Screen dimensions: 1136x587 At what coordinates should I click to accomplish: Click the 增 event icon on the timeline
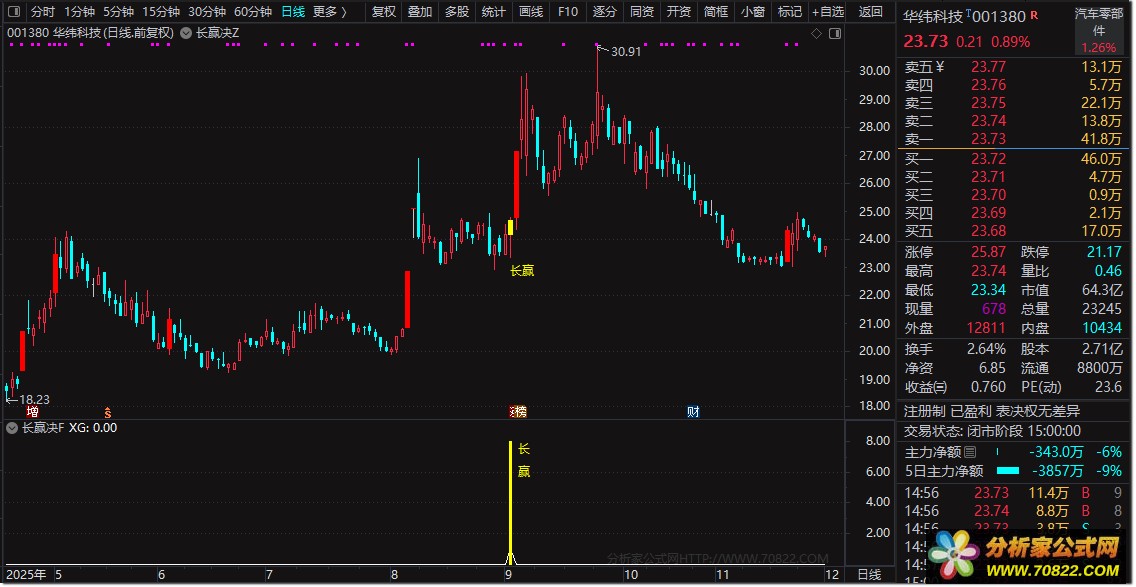(x=33, y=412)
